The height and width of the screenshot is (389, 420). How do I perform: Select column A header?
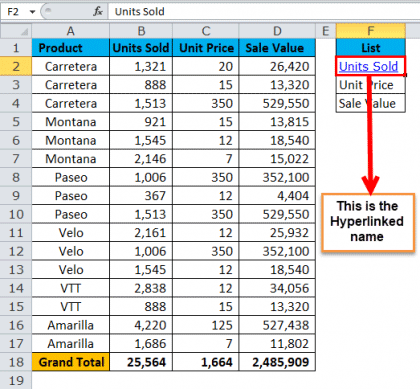(70, 31)
